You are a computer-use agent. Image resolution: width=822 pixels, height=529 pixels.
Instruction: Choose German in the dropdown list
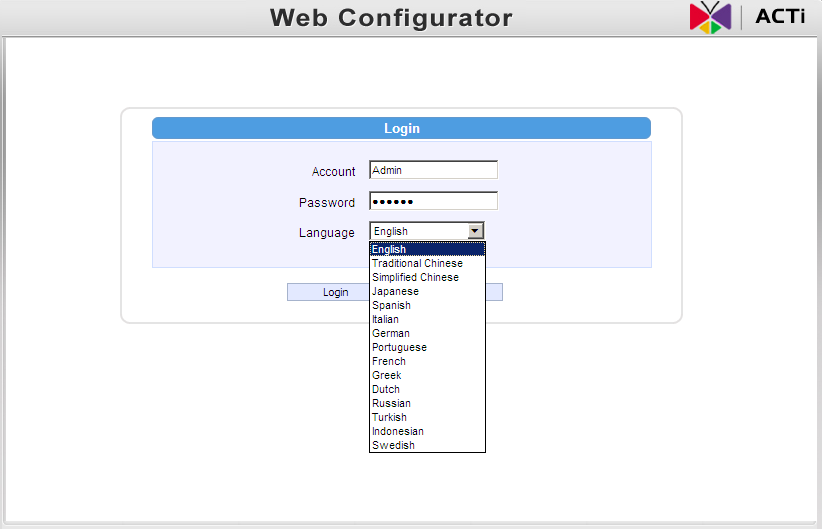[427, 333]
